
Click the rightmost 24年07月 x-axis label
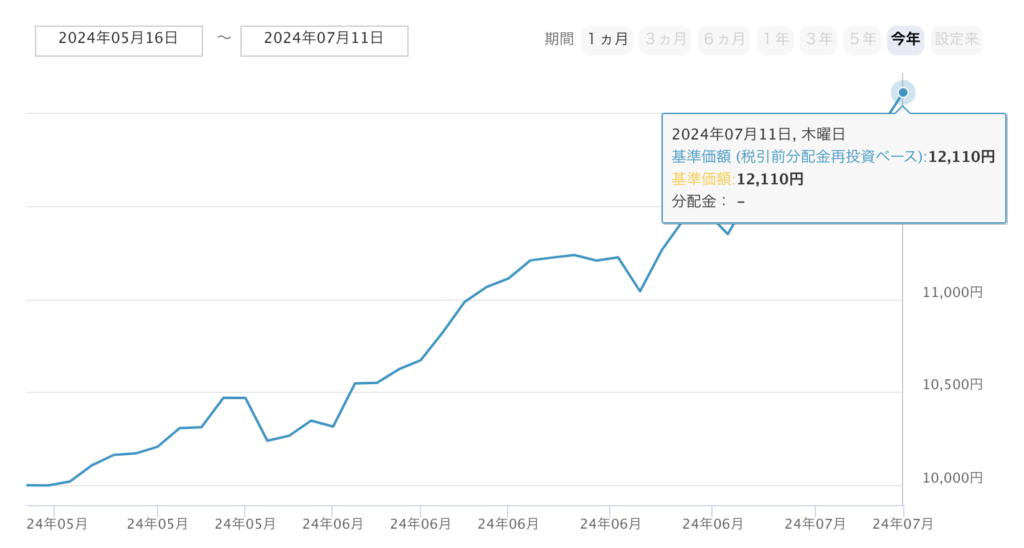[x=903, y=523]
